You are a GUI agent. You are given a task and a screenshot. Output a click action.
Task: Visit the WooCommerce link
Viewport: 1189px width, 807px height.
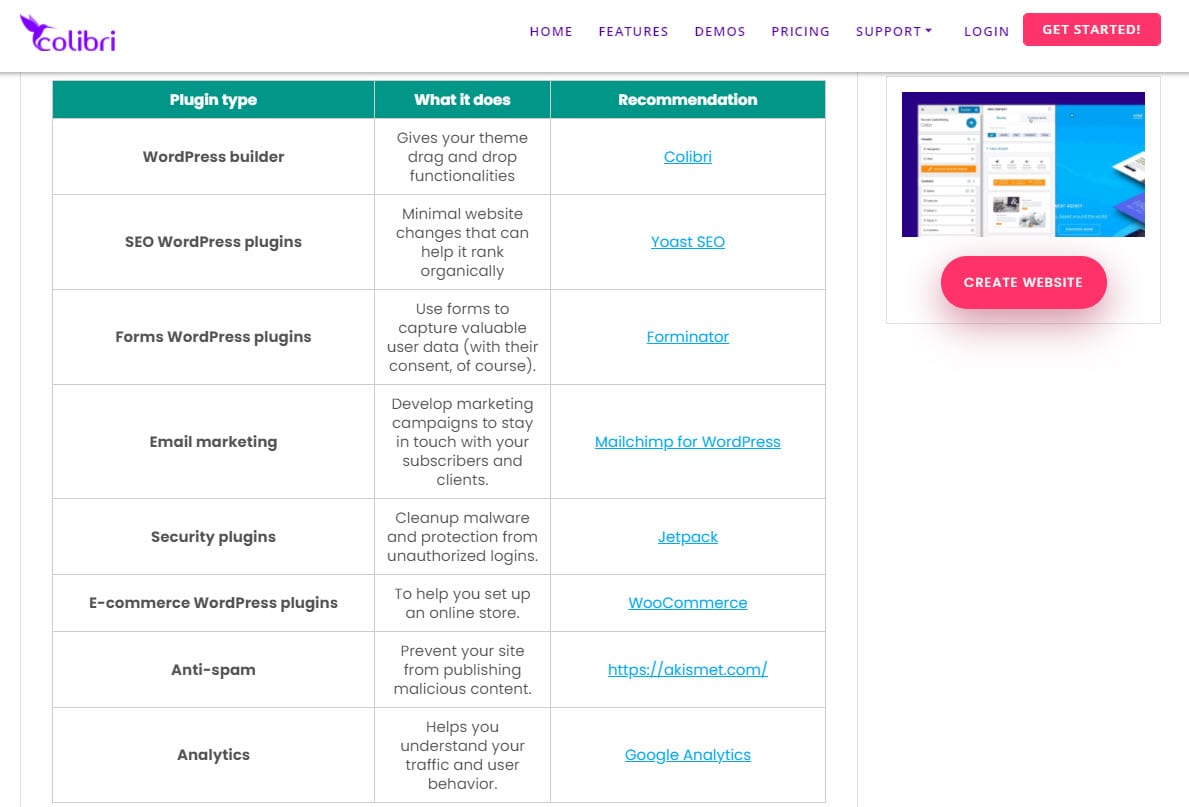point(687,602)
